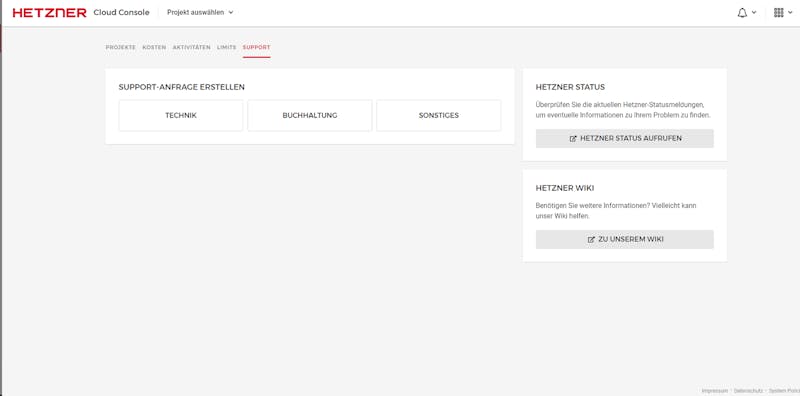
Task: Open the Limits tab
Action: pyautogui.click(x=227, y=47)
